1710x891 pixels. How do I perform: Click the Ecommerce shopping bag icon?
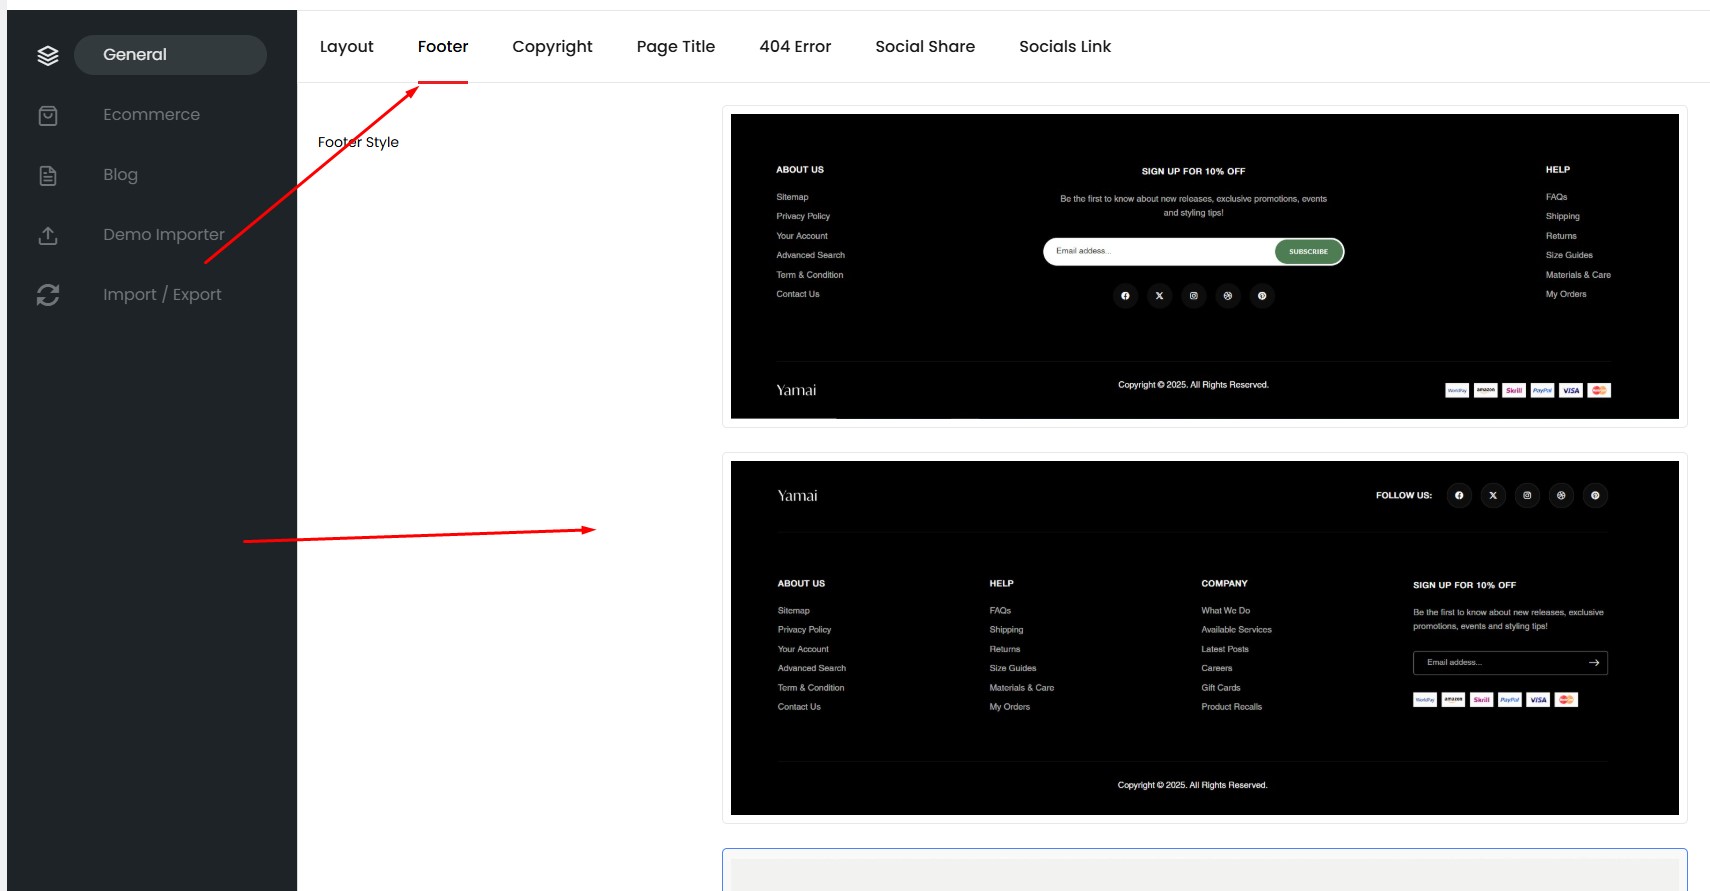coord(47,115)
